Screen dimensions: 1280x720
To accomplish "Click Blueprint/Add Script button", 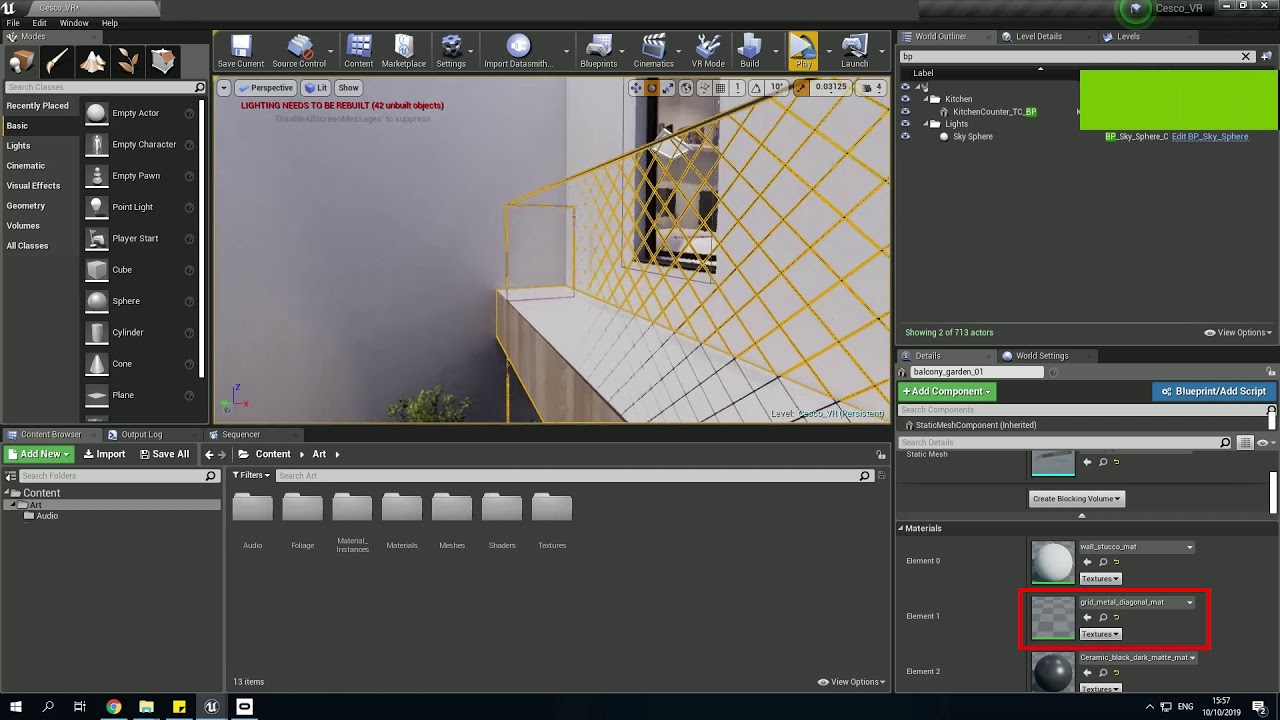I will (x=1213, y=391).
